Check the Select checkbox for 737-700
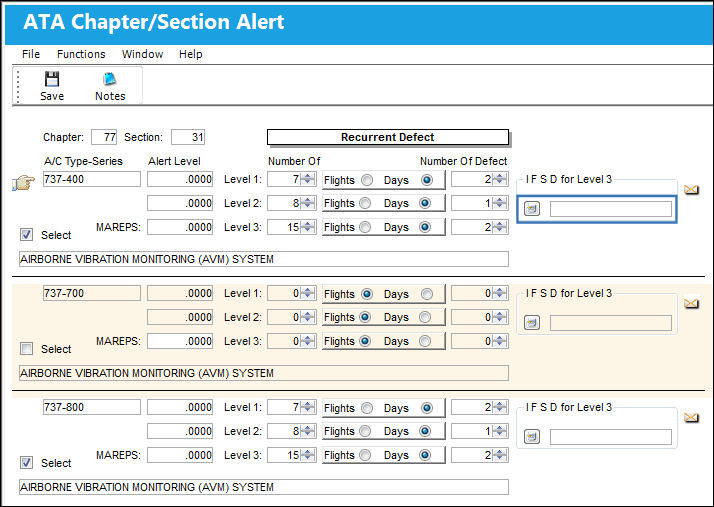This screenshot has width=714, height=507. (26, 349)
